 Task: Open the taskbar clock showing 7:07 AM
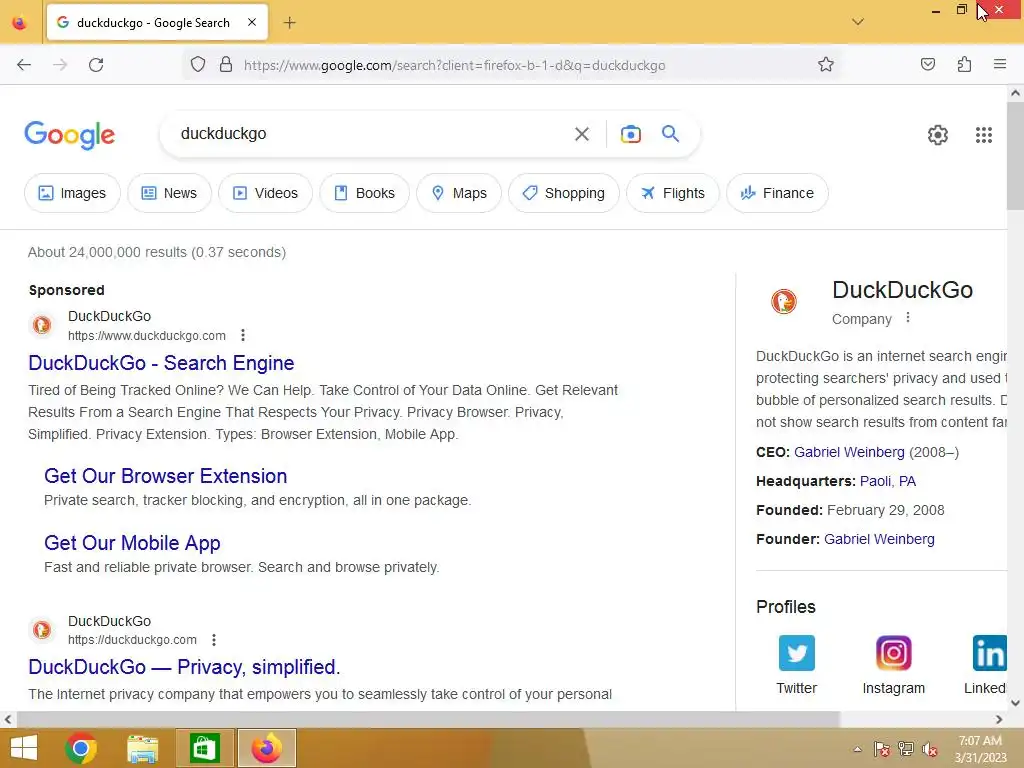[x=980, y=749]
